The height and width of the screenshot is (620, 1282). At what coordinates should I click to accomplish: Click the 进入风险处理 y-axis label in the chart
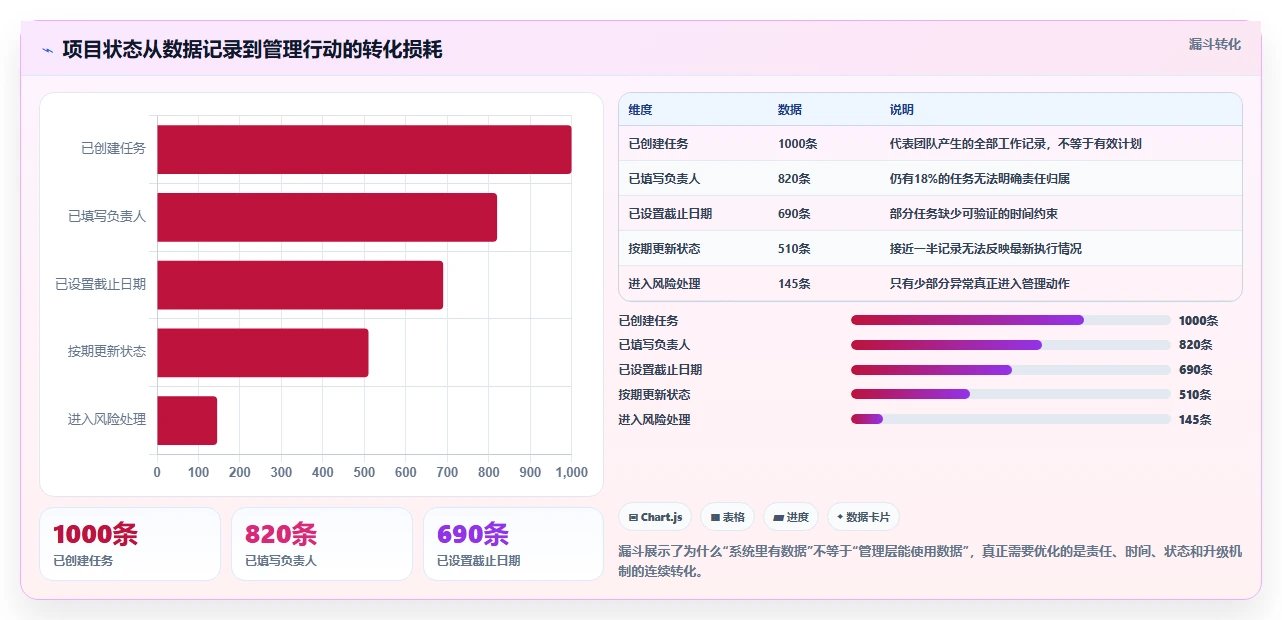point(107,420)
